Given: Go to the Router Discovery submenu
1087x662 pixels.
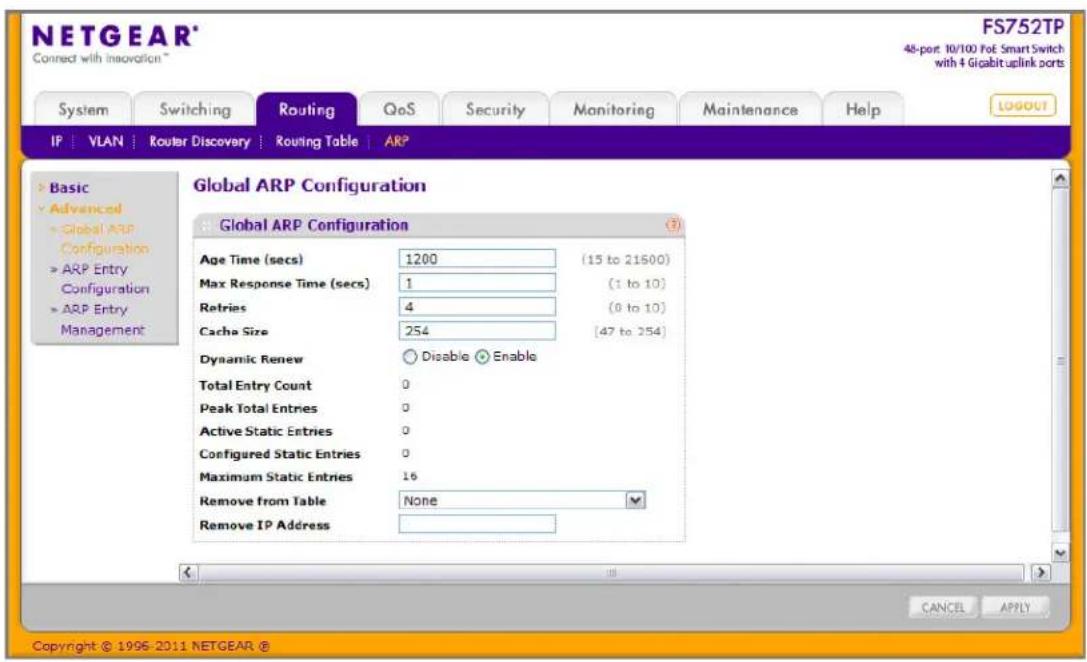Looking at the screenshot, I should 200,141.
